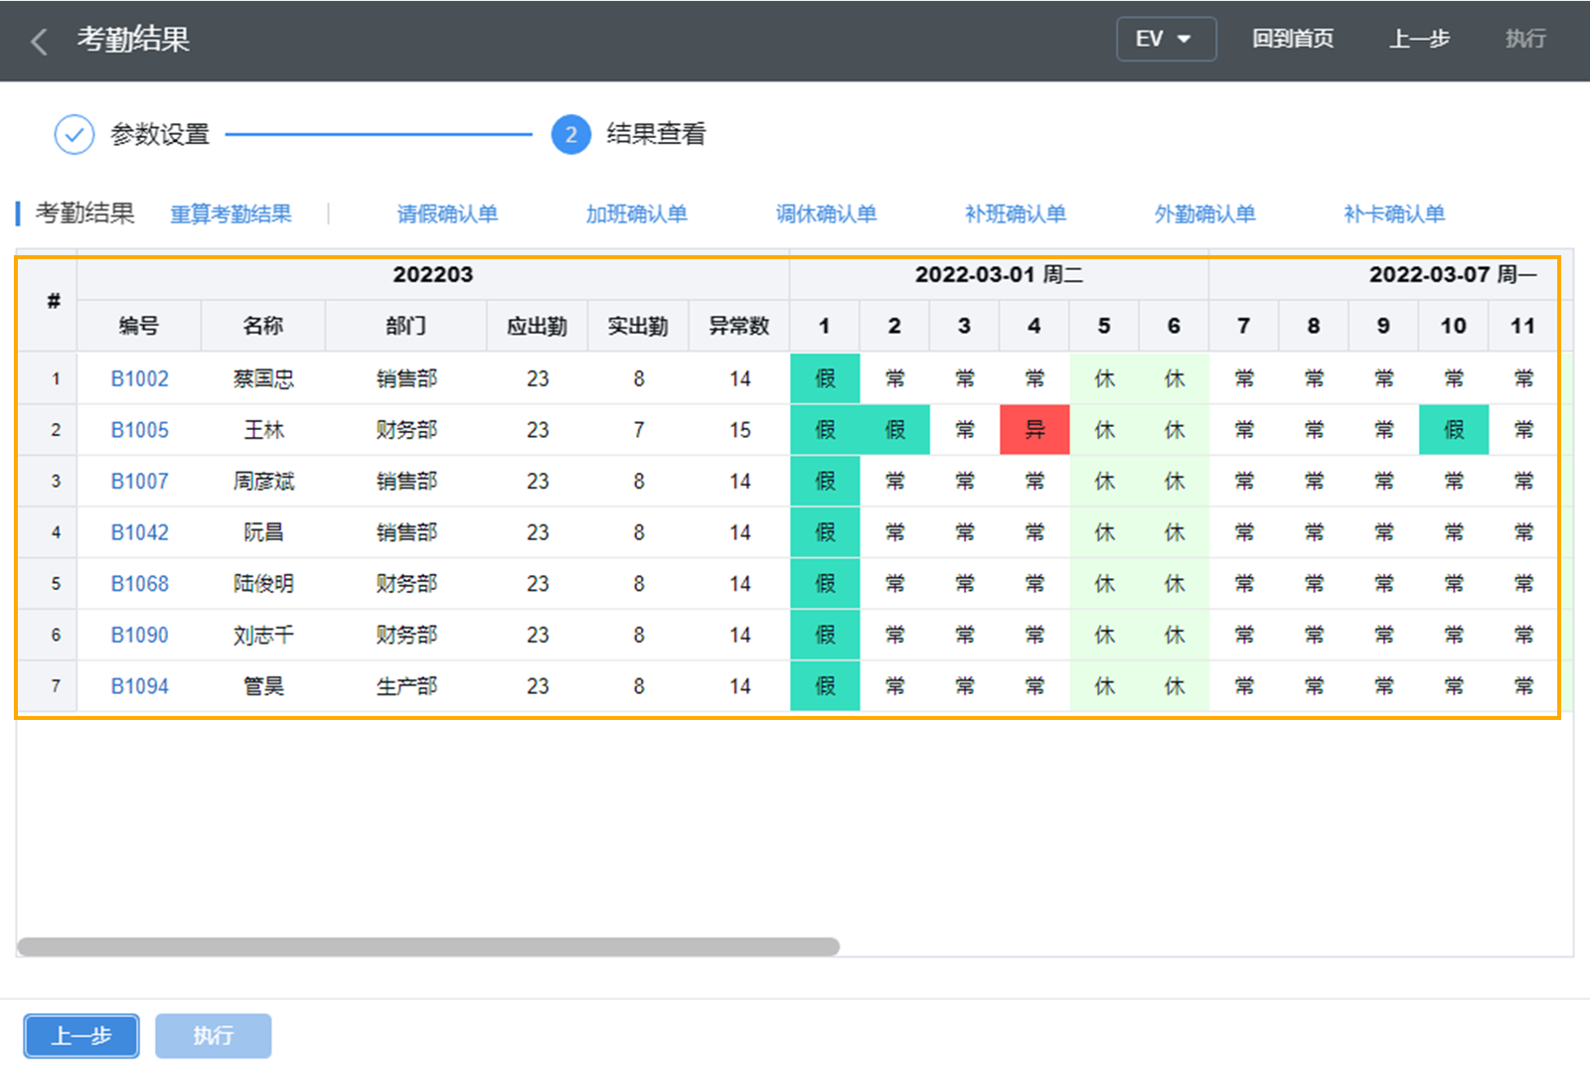Open the 加班确认单 tab
Viewport: 1590px width, 1073px height.
636,214
